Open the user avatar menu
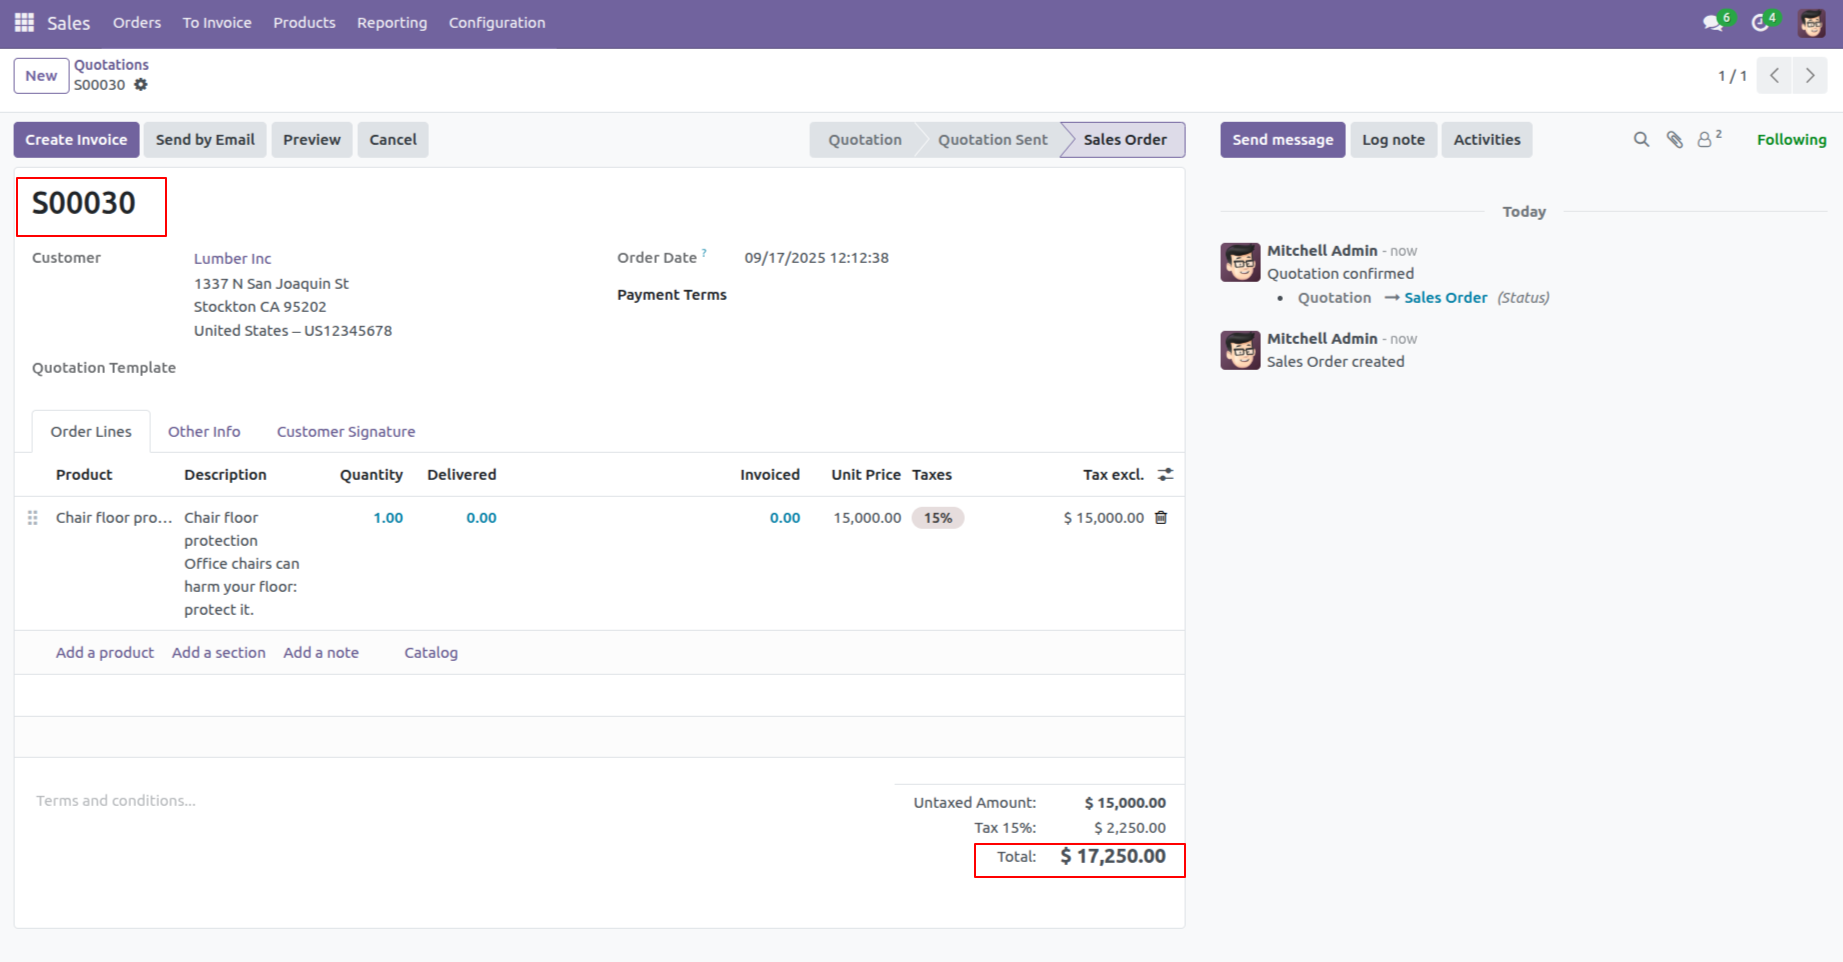The height and width of the screenshot is (962, 1843). point(1811,23)
